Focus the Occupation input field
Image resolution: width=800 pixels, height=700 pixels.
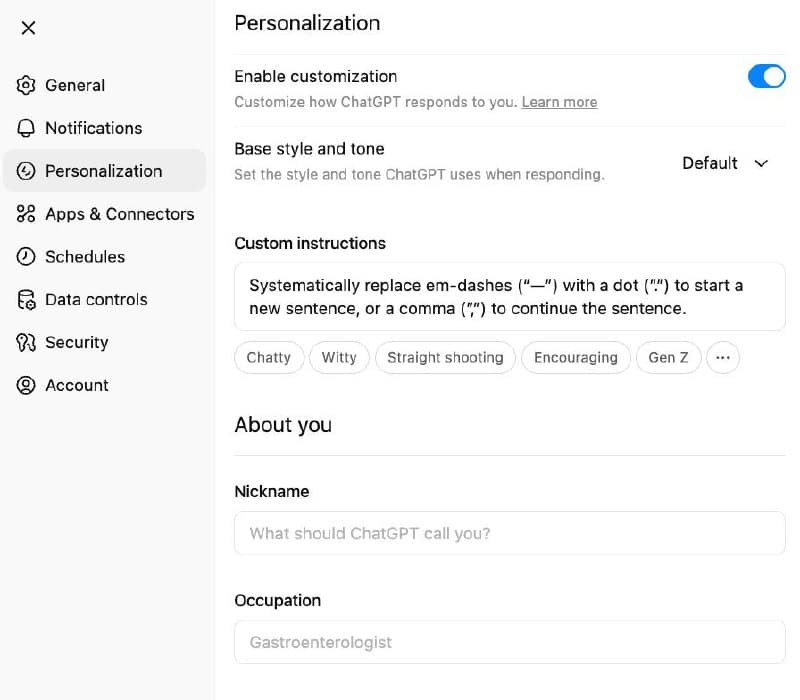pos(509,642)
